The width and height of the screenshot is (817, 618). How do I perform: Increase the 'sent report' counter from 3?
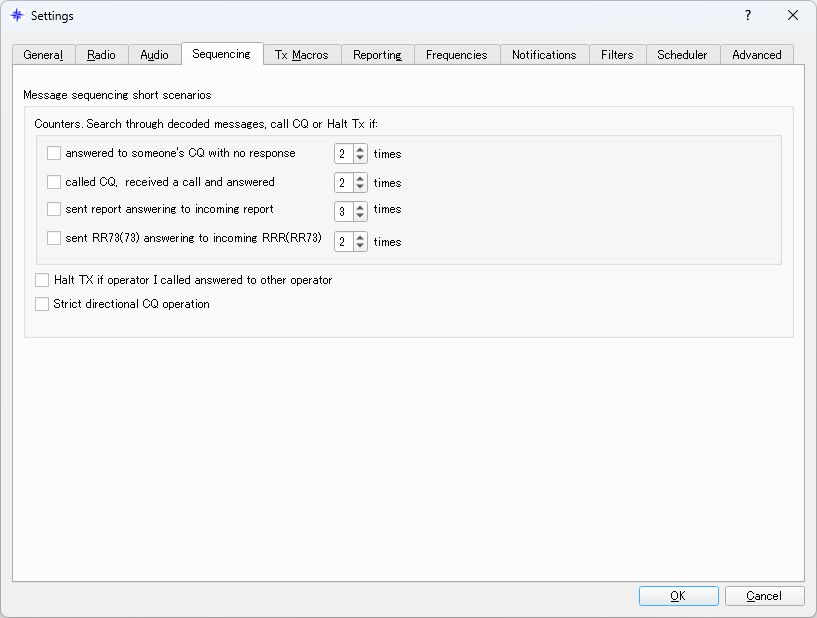point(358,206)
